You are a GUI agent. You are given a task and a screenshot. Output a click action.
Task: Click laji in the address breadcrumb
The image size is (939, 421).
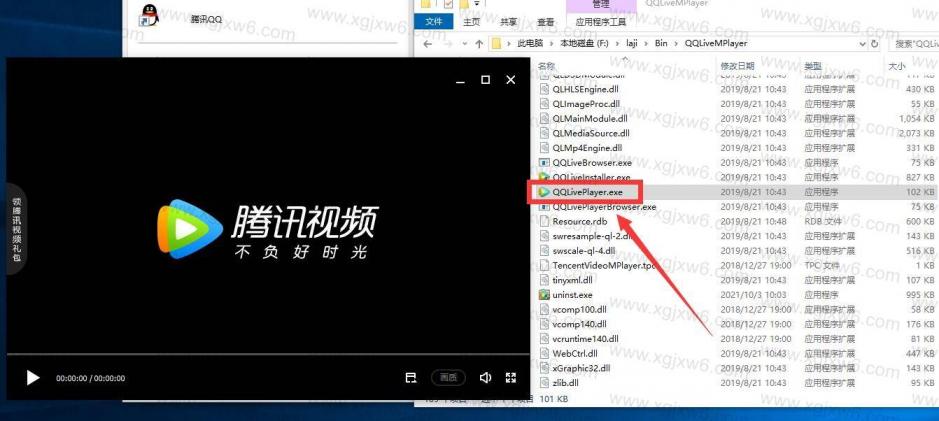tap(634, 43)
